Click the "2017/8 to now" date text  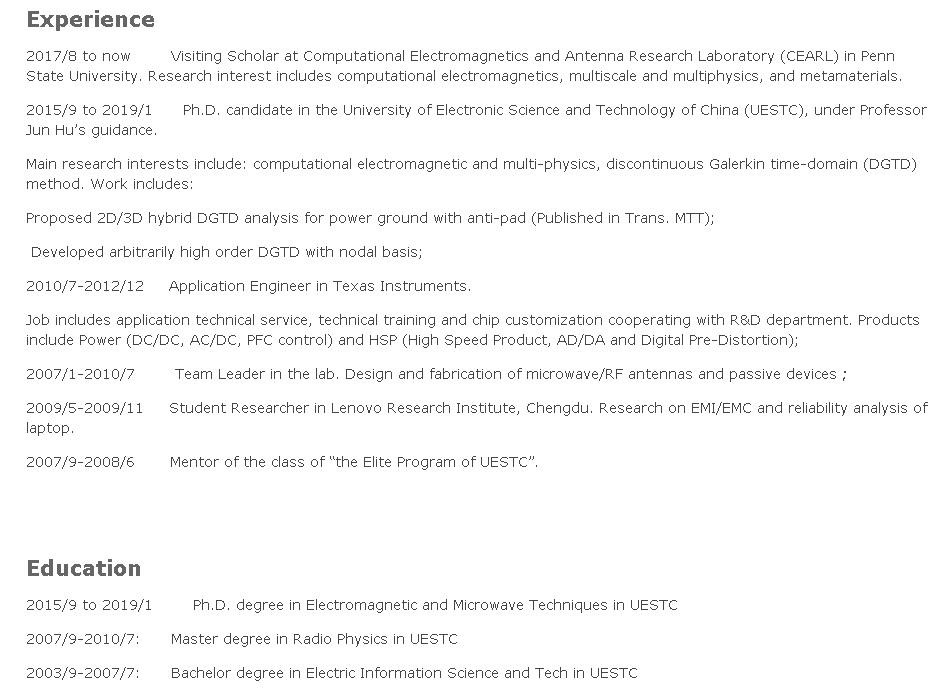point(78,56)
